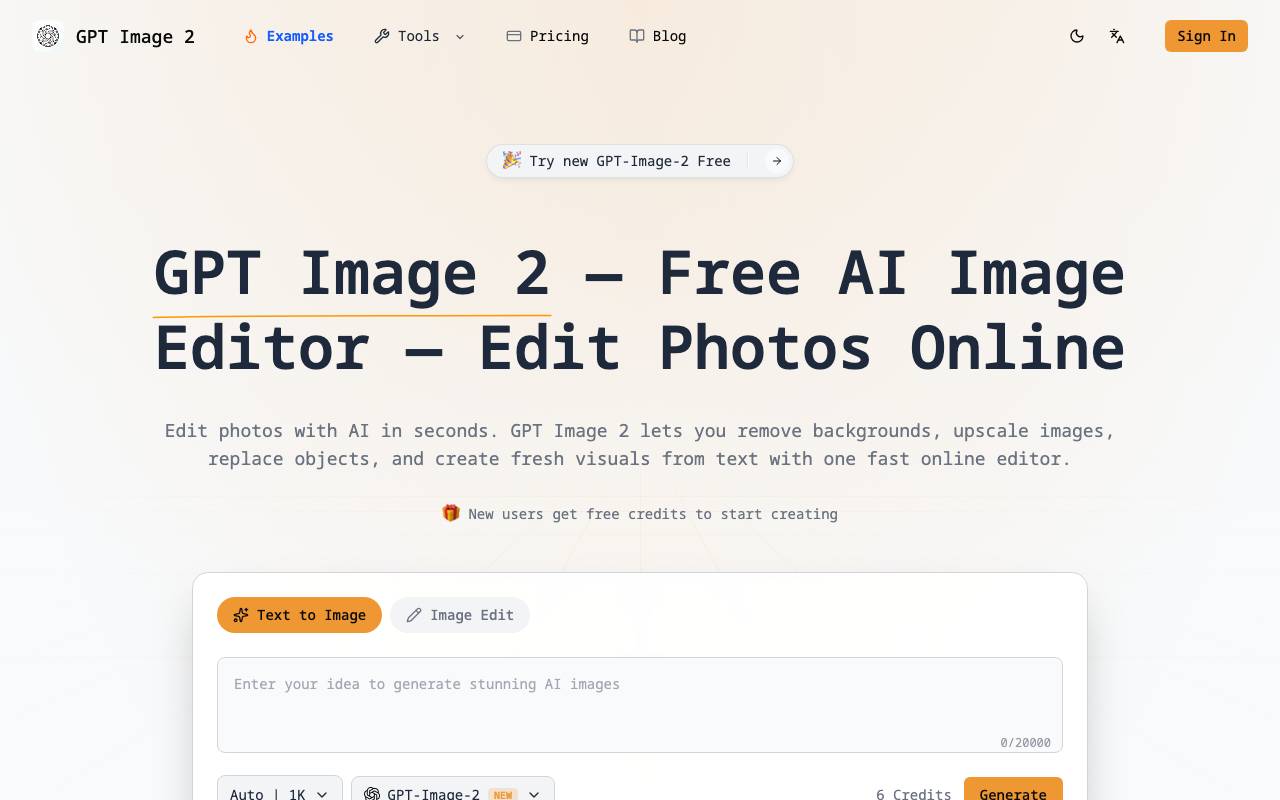
Task: Click the GPT Image 2 logo icon
Action: coord(48,36)
